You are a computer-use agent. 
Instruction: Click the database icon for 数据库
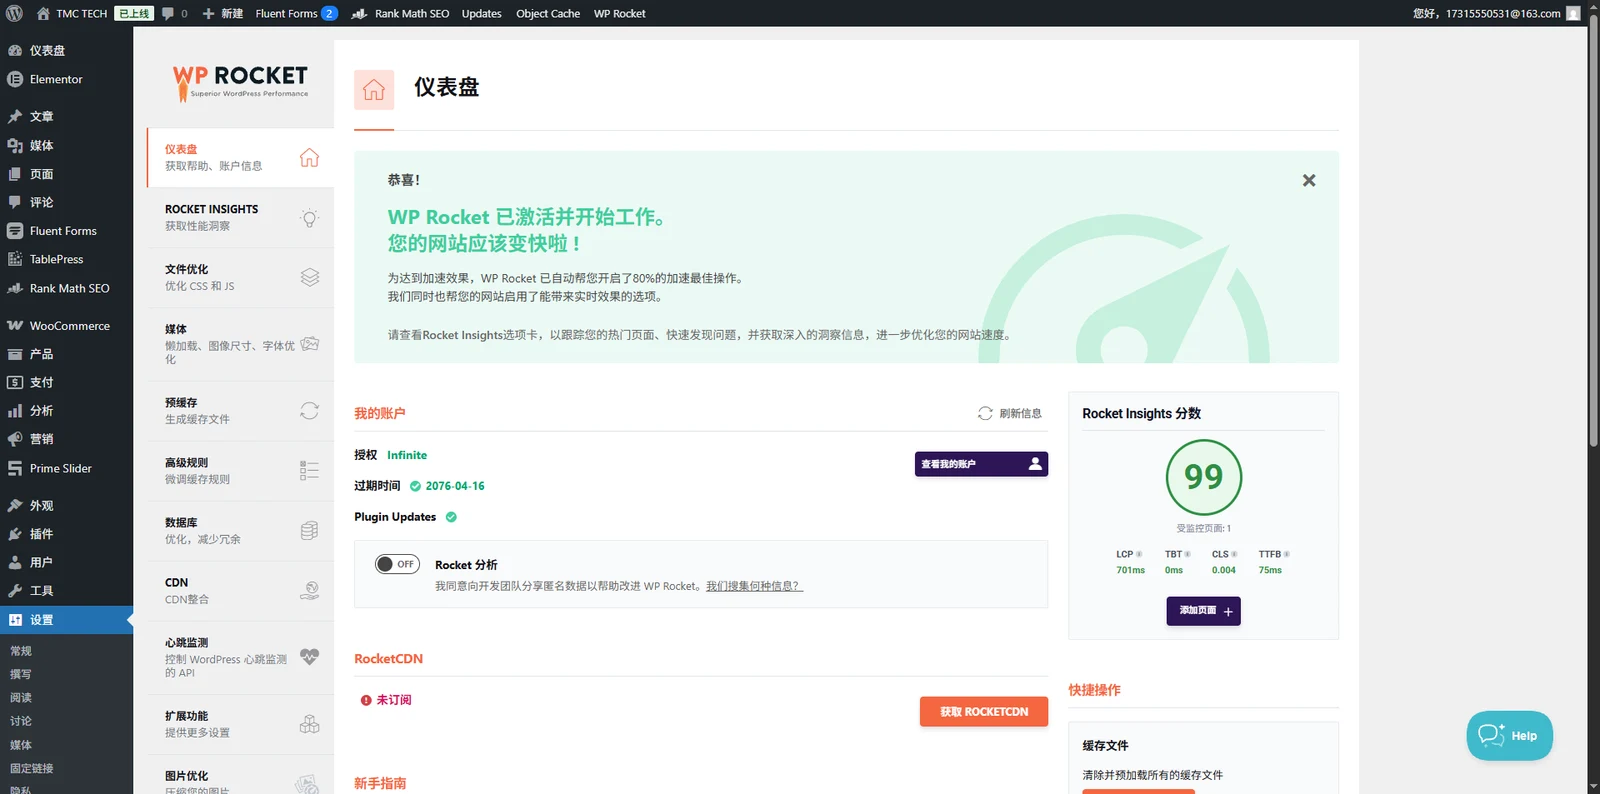click(310, 530)
